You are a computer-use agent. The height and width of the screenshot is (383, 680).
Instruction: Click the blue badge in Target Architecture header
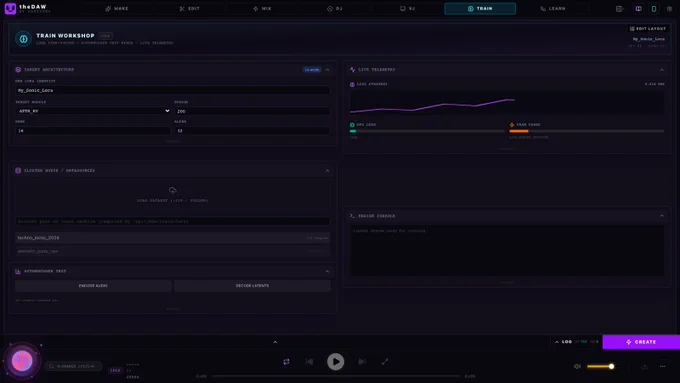coord(312,69)
